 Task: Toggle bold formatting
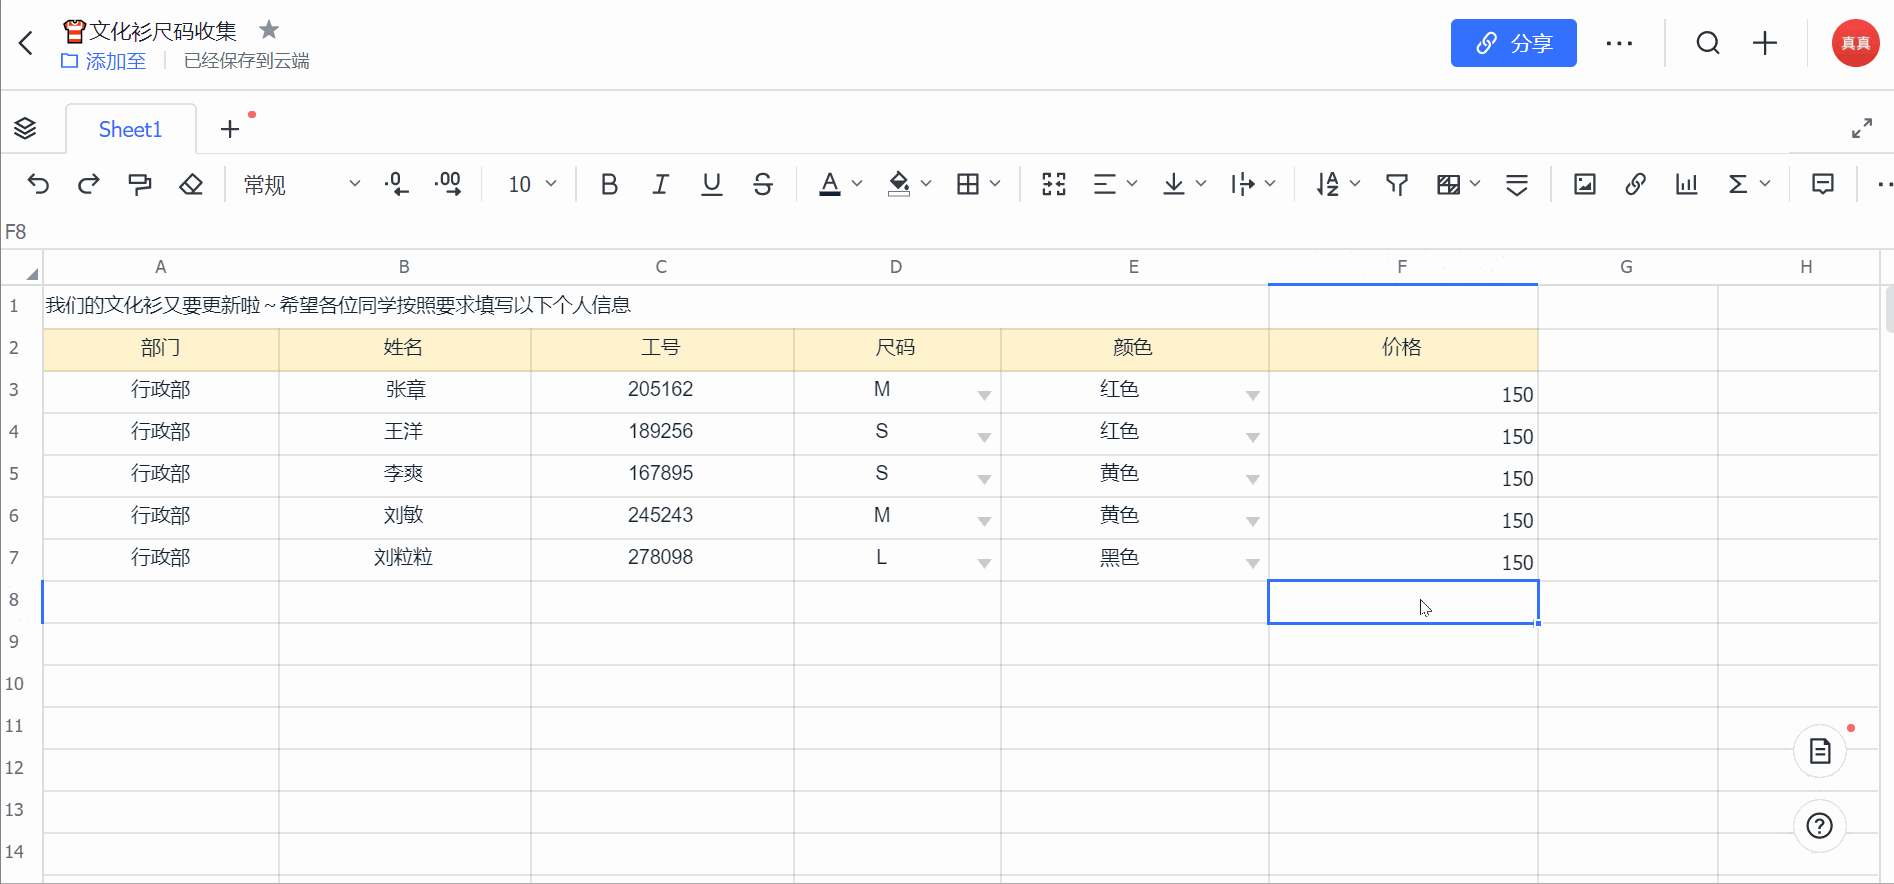pos(609,184)
